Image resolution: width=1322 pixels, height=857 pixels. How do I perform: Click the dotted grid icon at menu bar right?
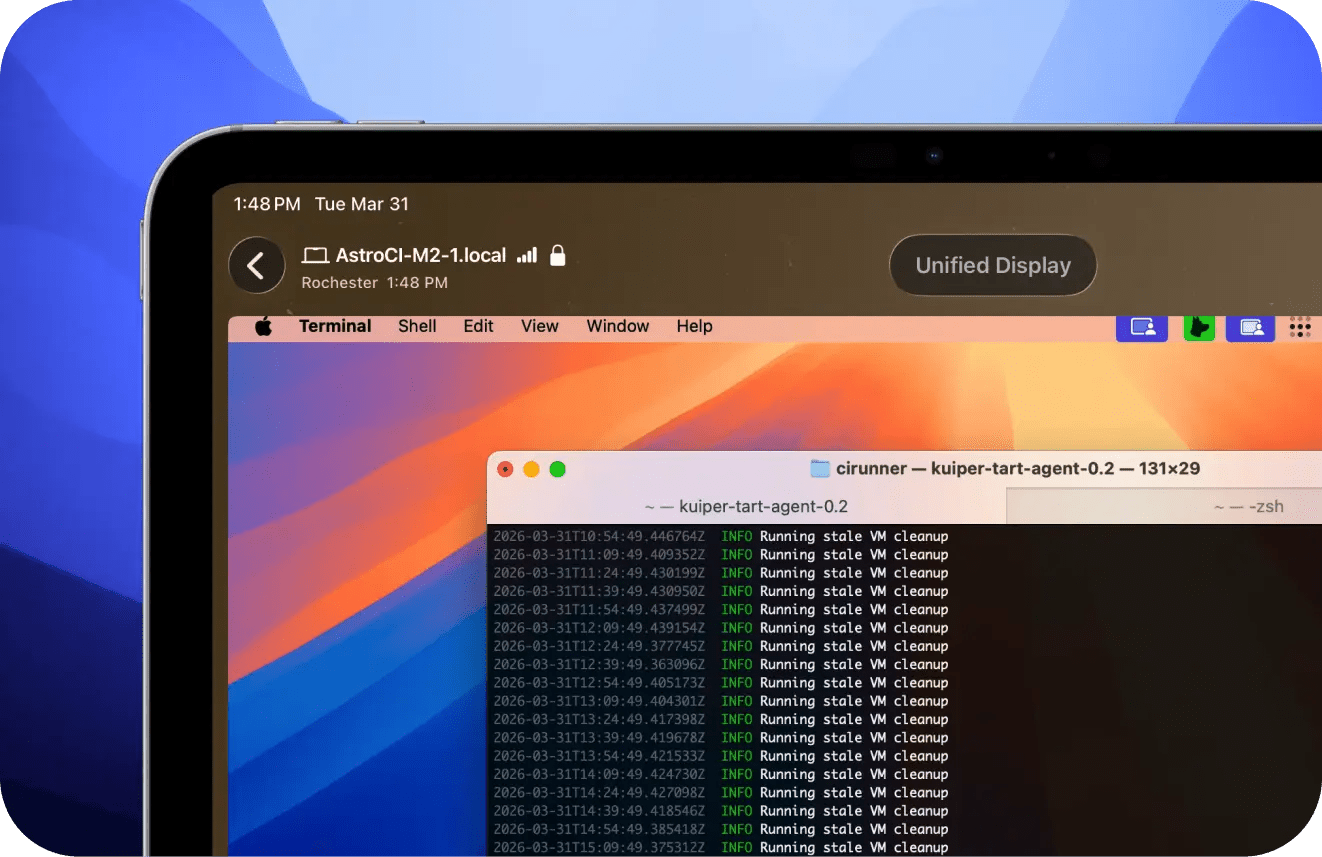pyautogui.click(x=1299, y=327)
